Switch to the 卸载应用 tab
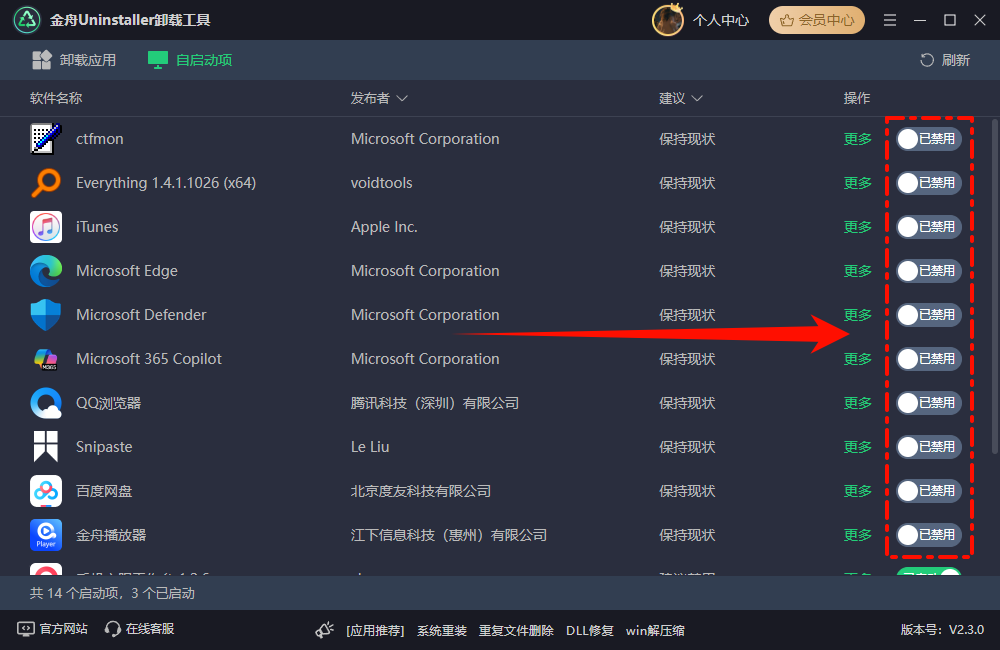Image resolution: width=1000 pixels, height=650 pixels. click(73, 60)
